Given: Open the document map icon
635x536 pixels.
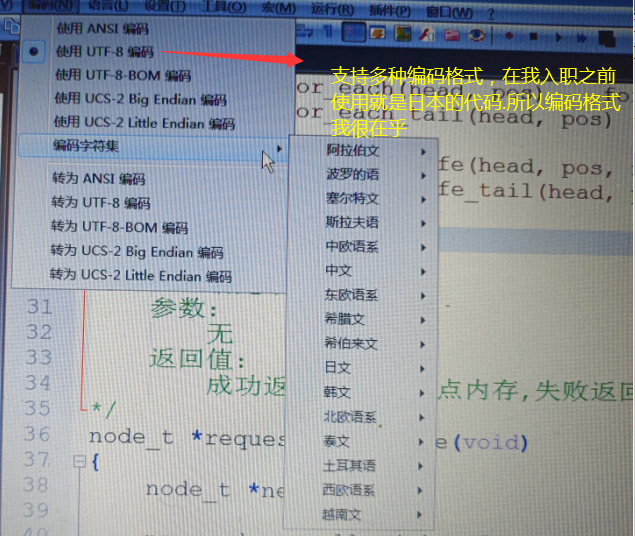Looking at the screenshot, I should 402,34.
